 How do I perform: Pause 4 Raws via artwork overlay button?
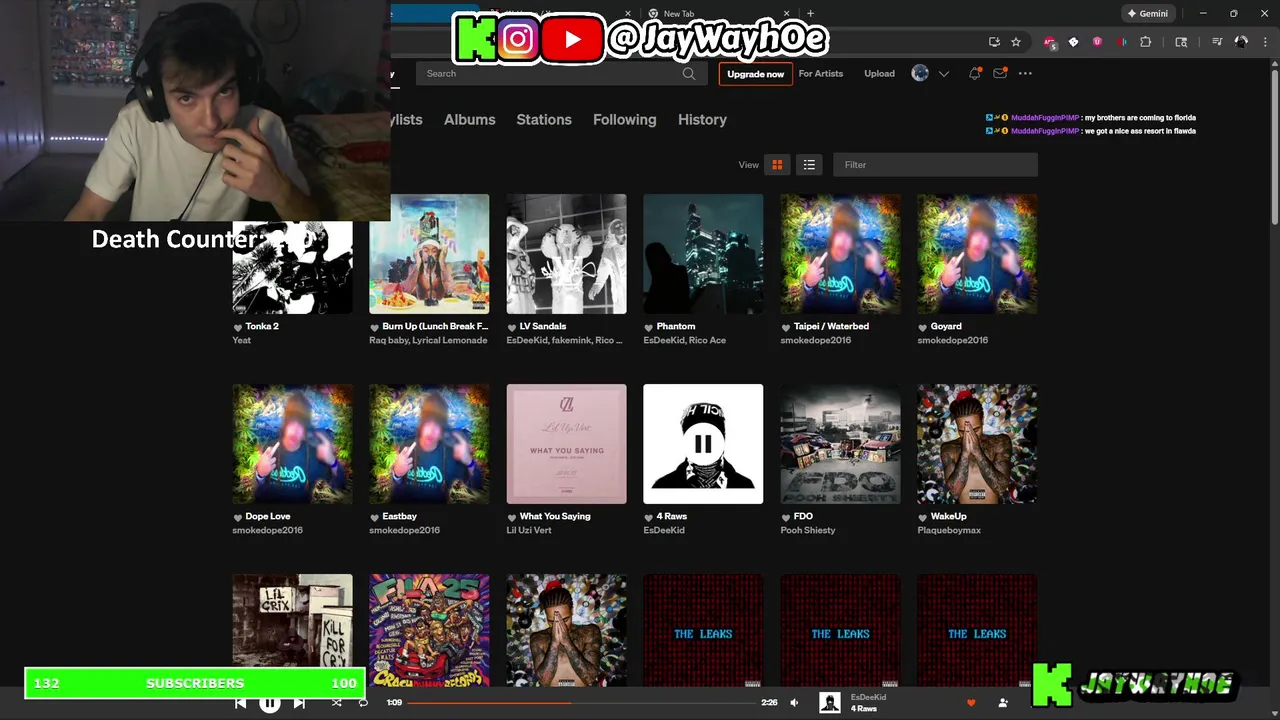tap(703, 444)
